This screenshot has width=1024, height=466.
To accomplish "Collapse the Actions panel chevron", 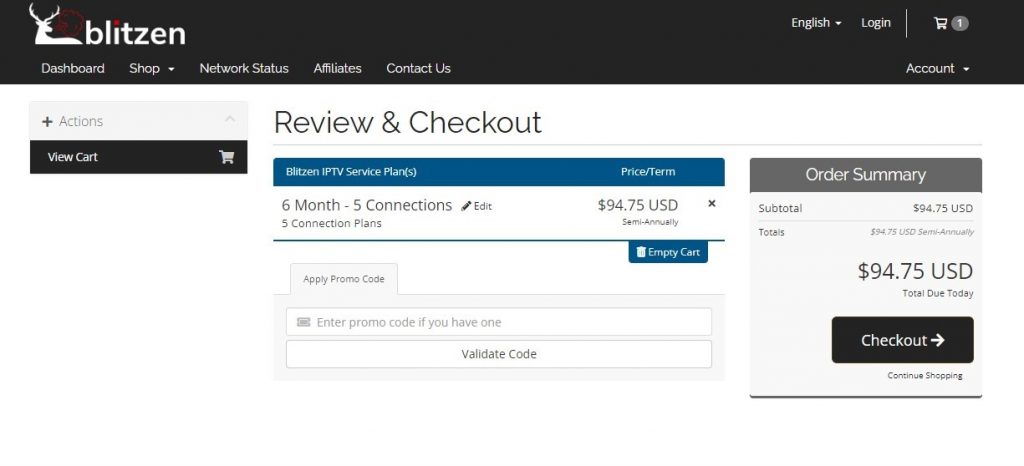I will point(230,119).
